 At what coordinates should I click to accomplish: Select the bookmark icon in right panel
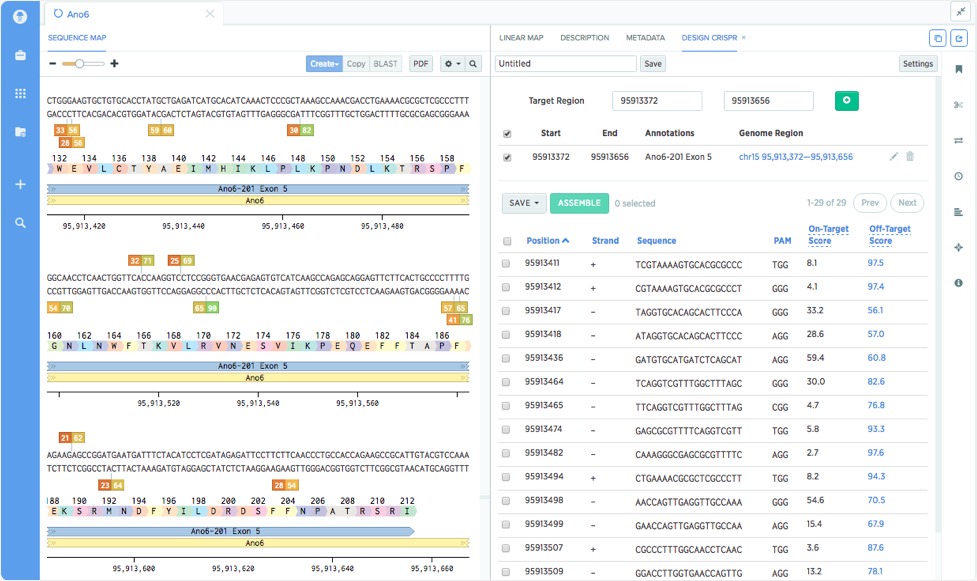(958, 71)
